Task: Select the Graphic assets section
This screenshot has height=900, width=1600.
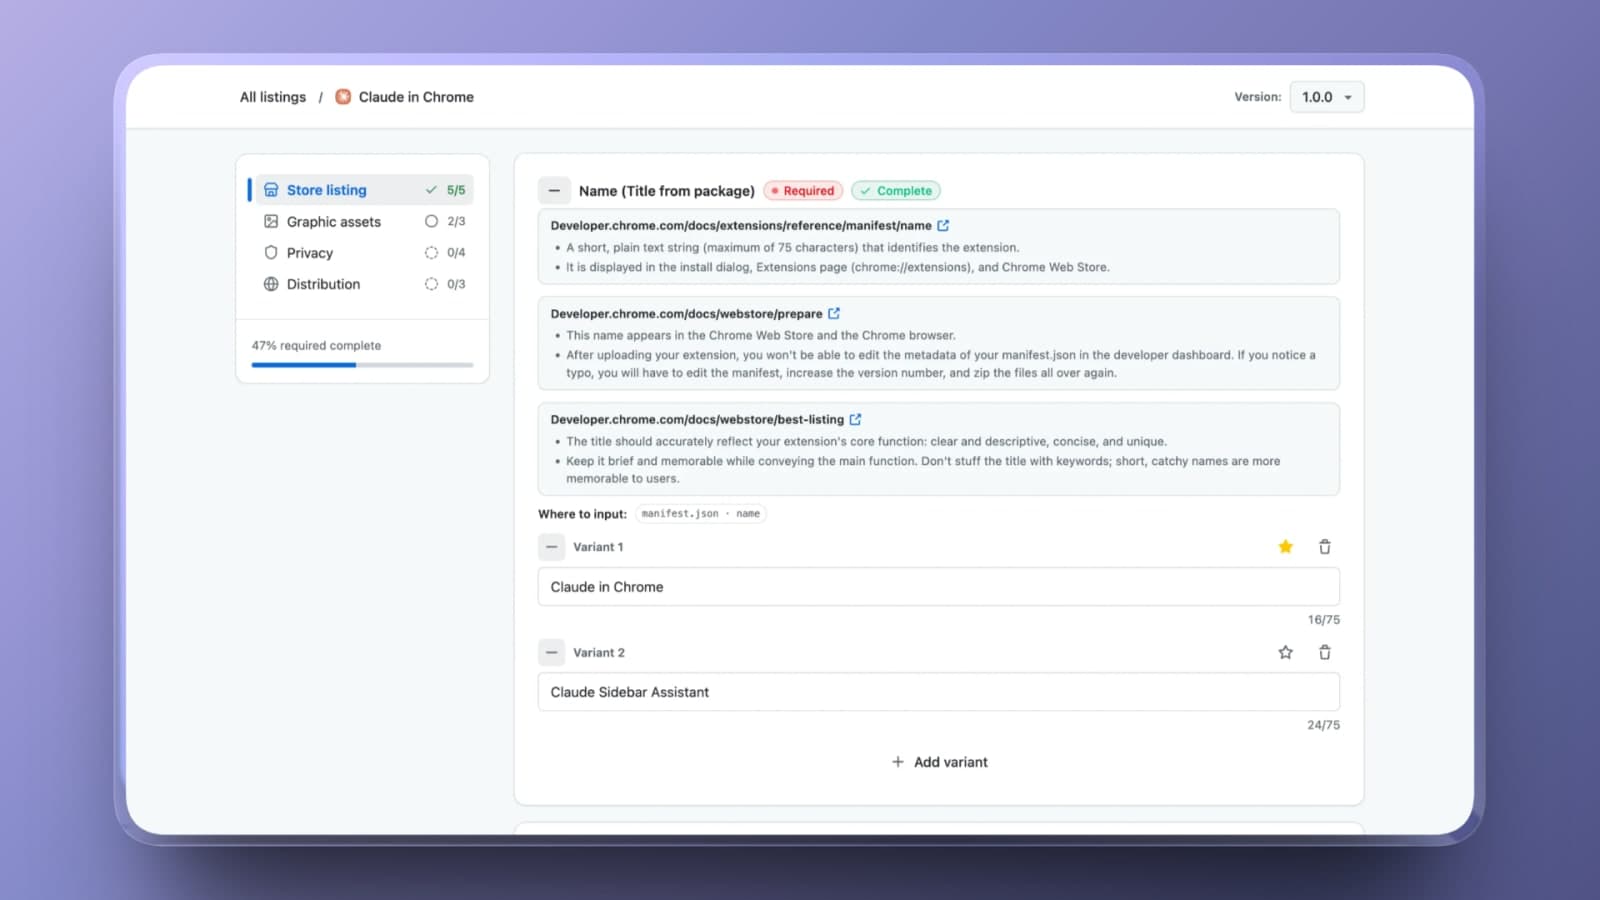Action: pyautogui.click(x=365, y=221)
